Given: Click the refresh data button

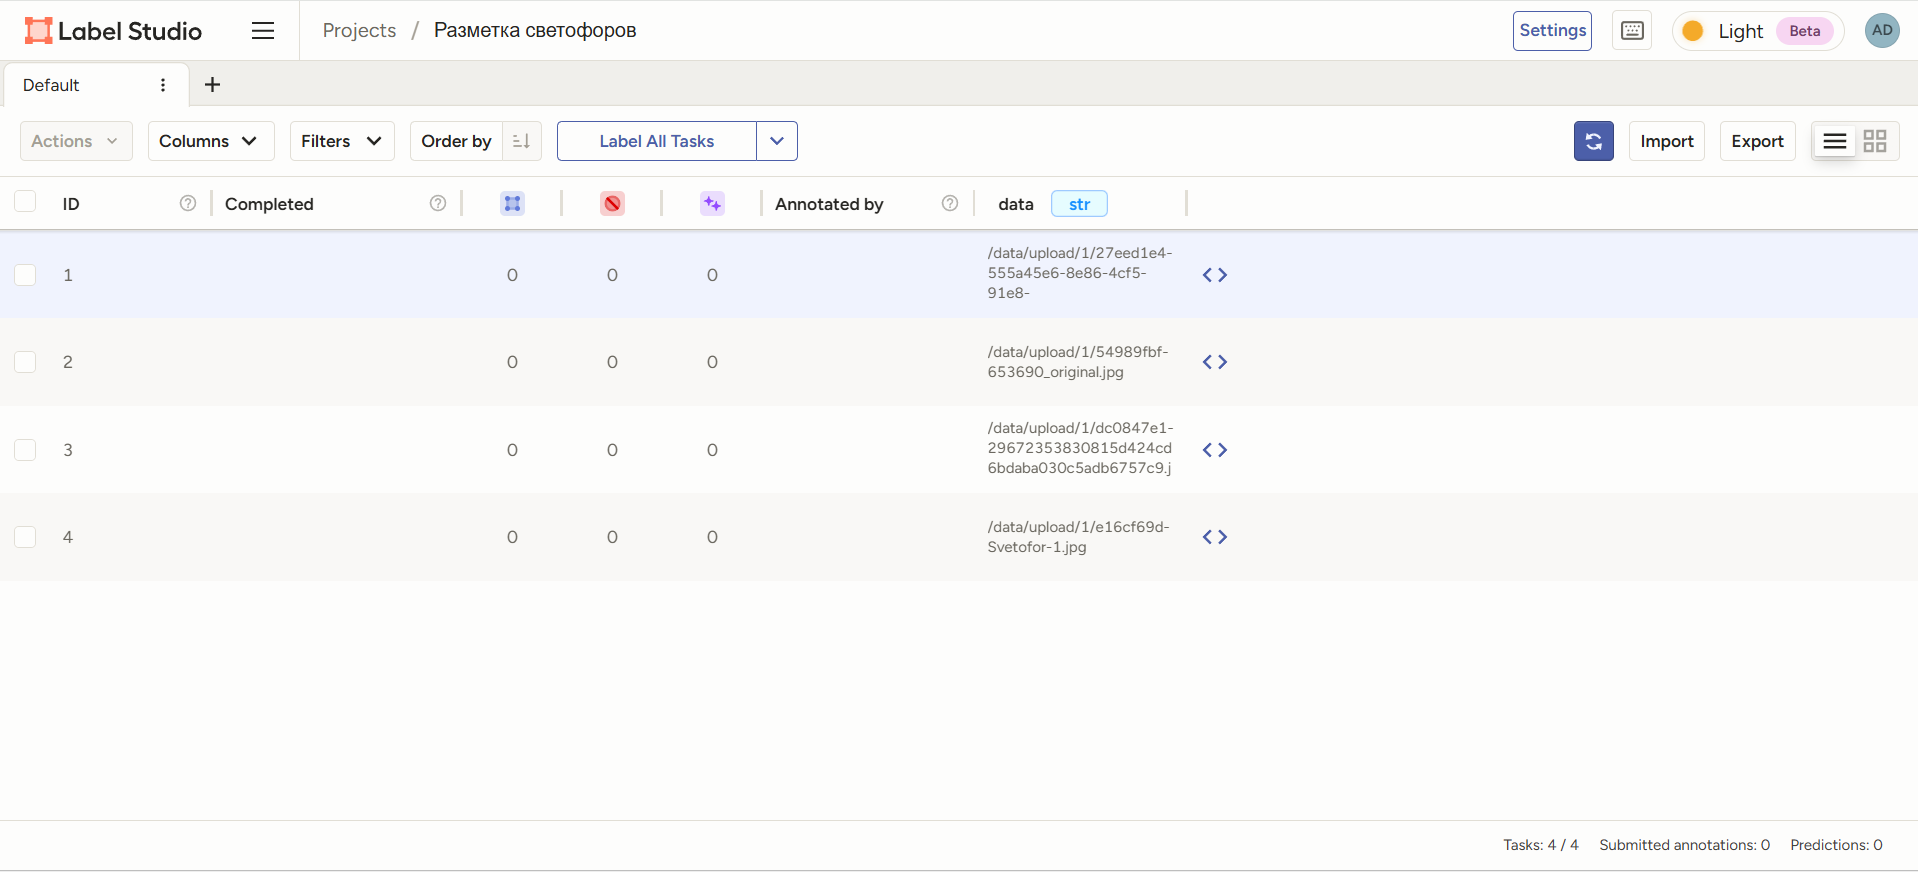Looking at the screenshot, I should coord(1593,141).
